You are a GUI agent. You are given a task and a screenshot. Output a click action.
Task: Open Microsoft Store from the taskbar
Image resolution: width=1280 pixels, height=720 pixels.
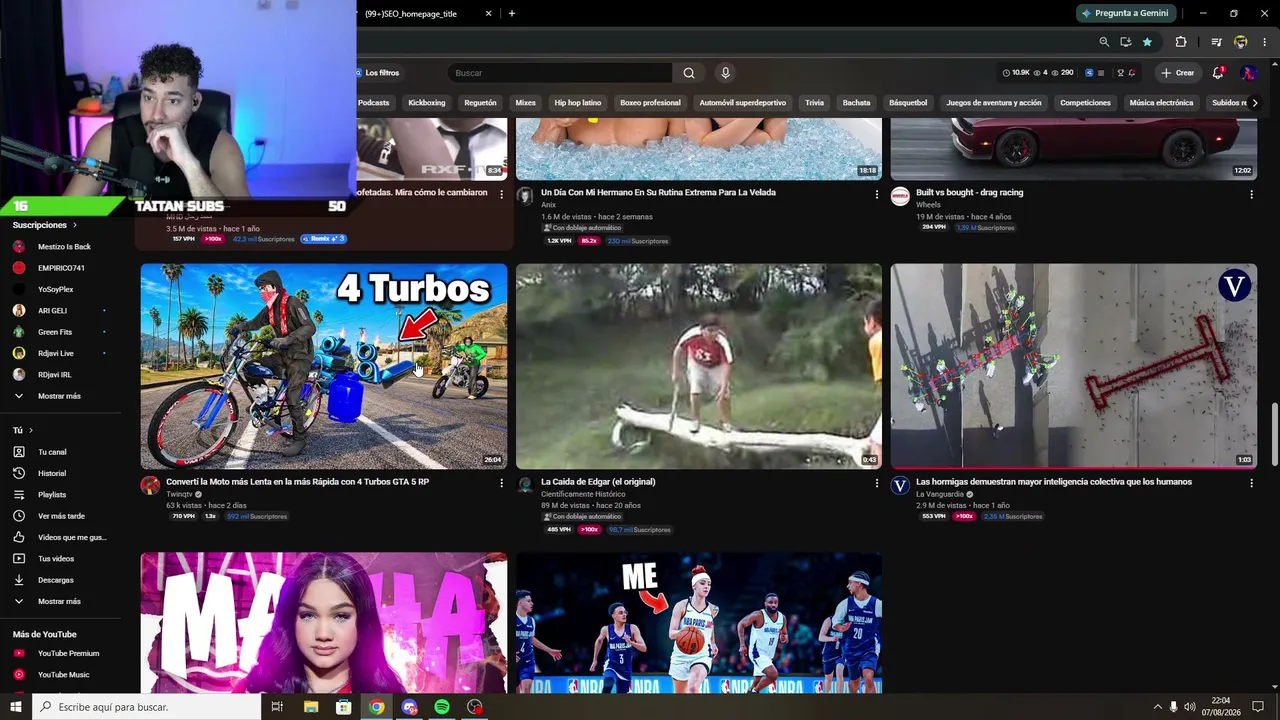point(344,707)
